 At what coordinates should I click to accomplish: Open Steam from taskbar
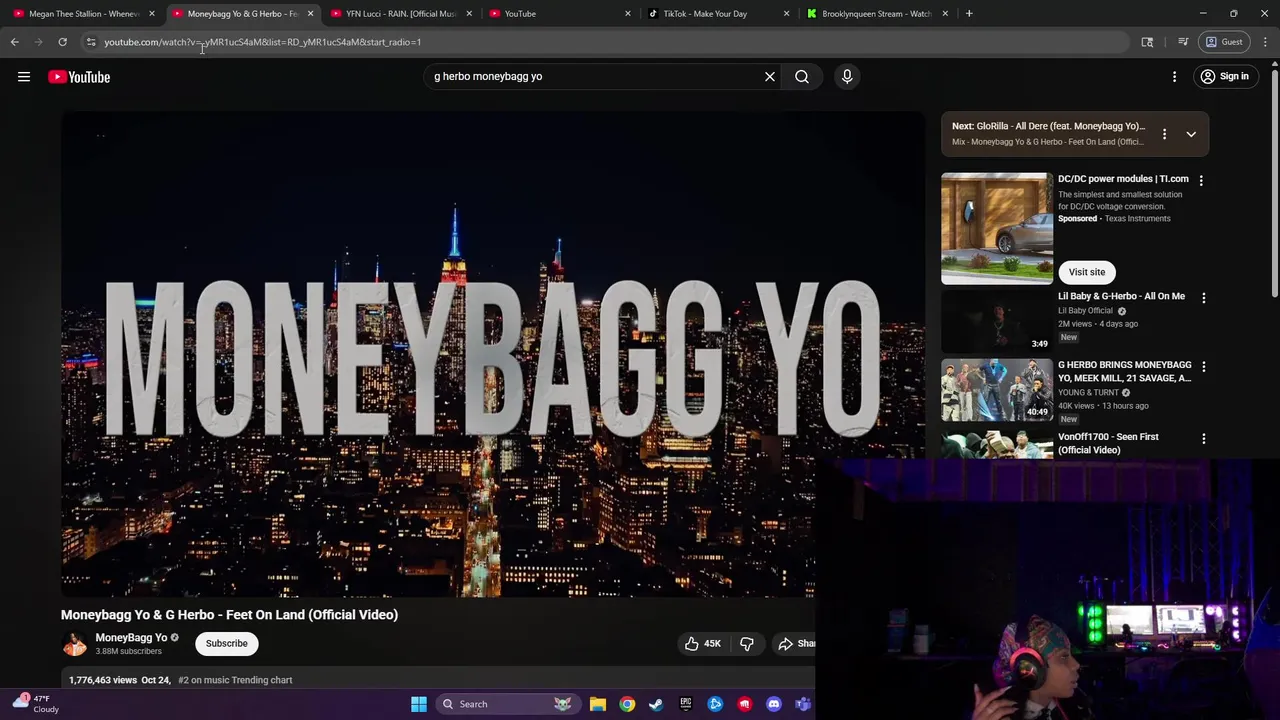point(656,704)
